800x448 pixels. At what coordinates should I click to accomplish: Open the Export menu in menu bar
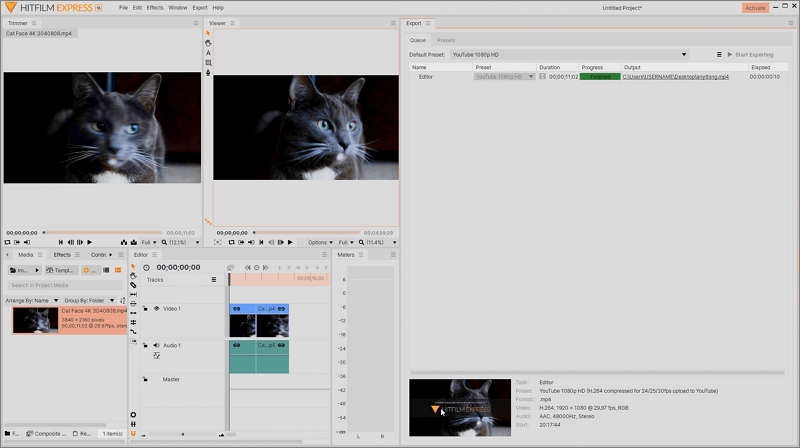click(200, 8)
